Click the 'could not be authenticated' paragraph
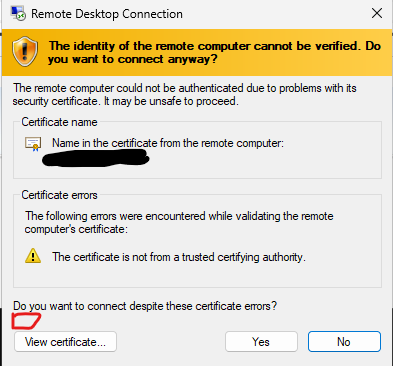 pyautogui.click(x=185, y=95)
